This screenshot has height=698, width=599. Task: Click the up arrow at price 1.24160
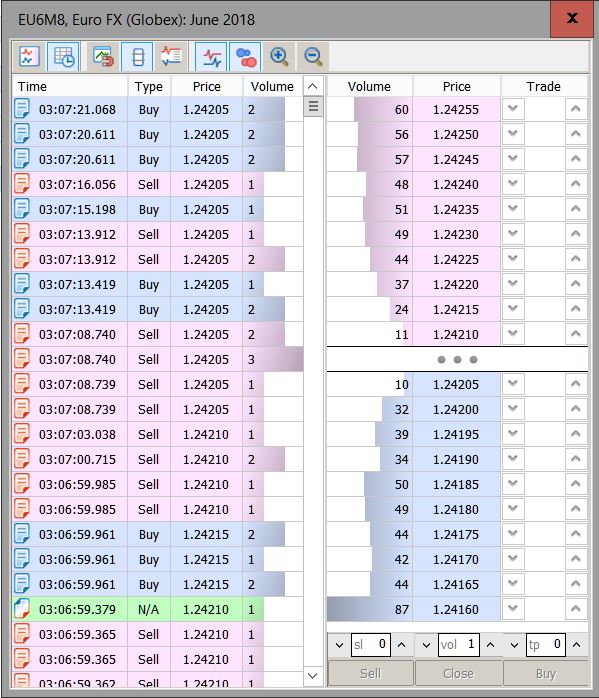point(576,609)
